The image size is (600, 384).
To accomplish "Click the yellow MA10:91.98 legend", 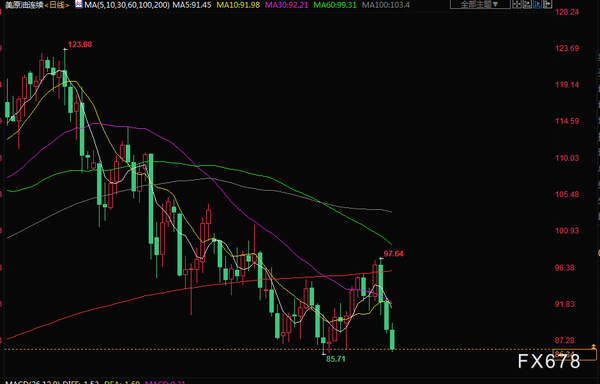I will 238,5.
